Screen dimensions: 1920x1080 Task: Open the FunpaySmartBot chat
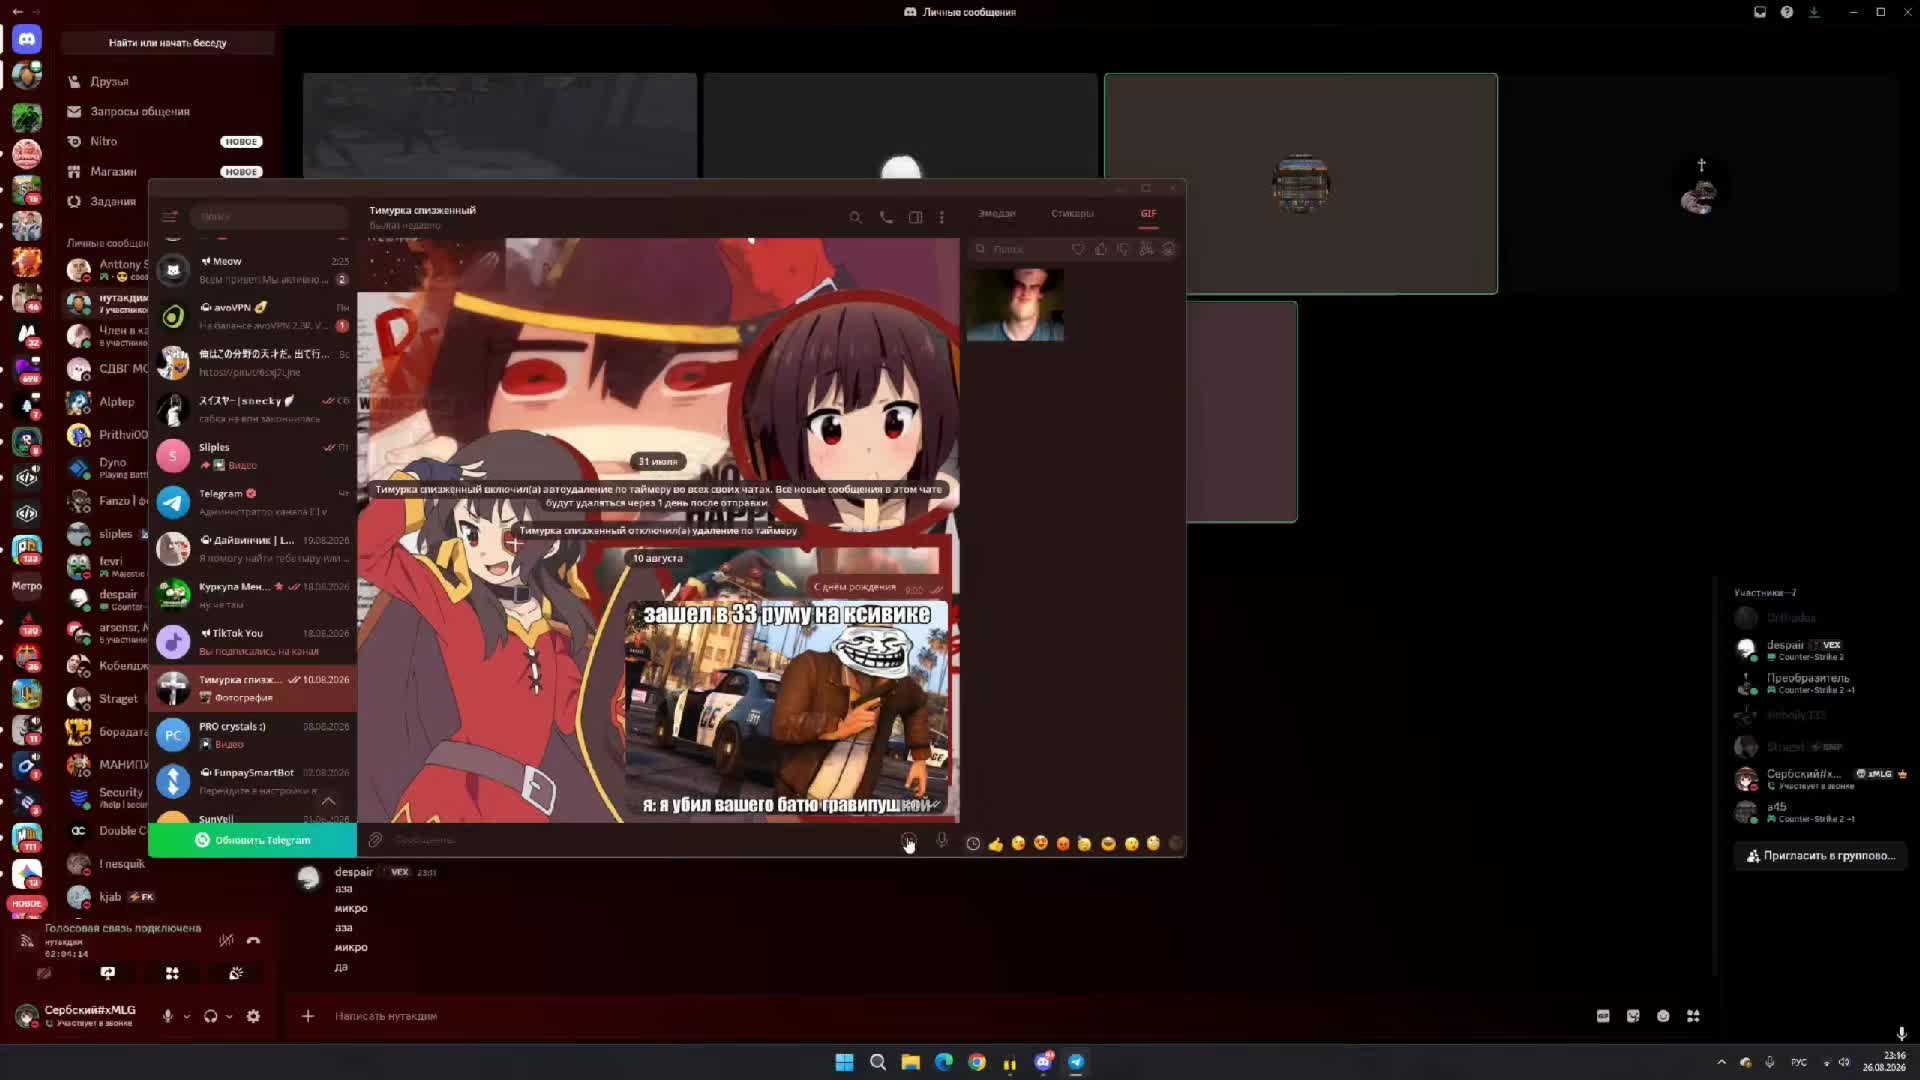pyautogui.click(x=253, y=781)
